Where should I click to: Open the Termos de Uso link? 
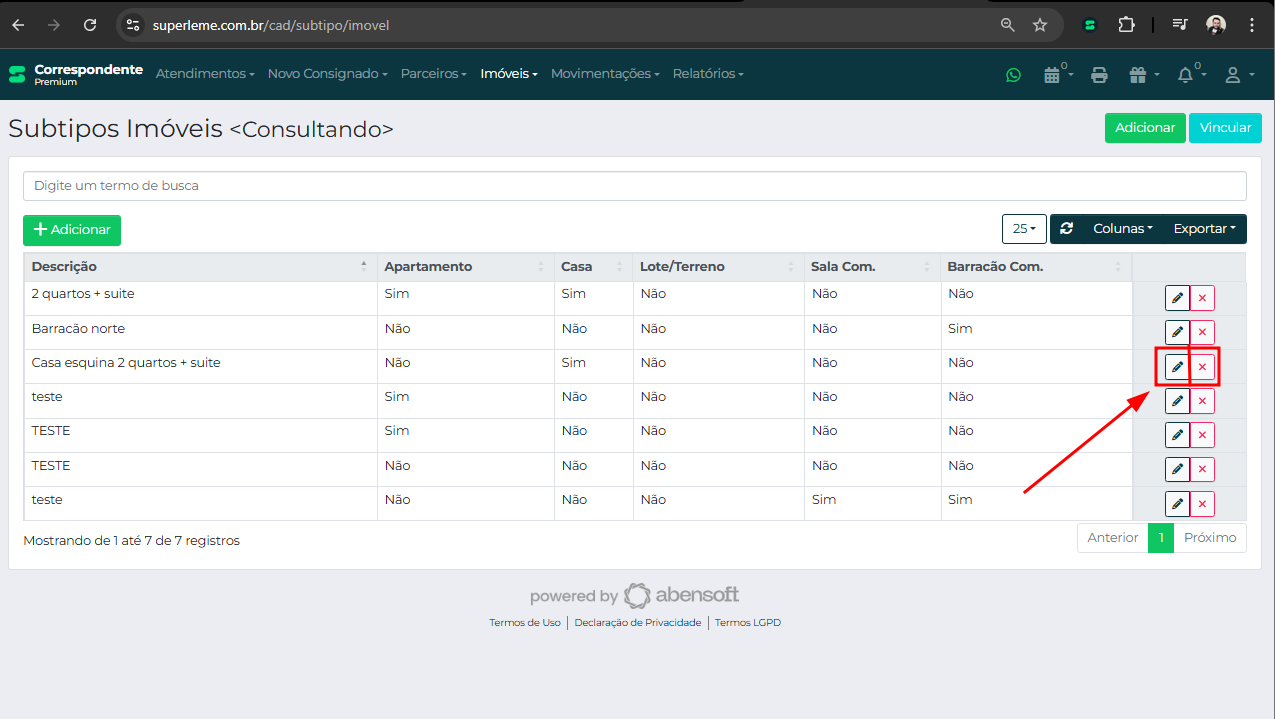pos(525,623)
